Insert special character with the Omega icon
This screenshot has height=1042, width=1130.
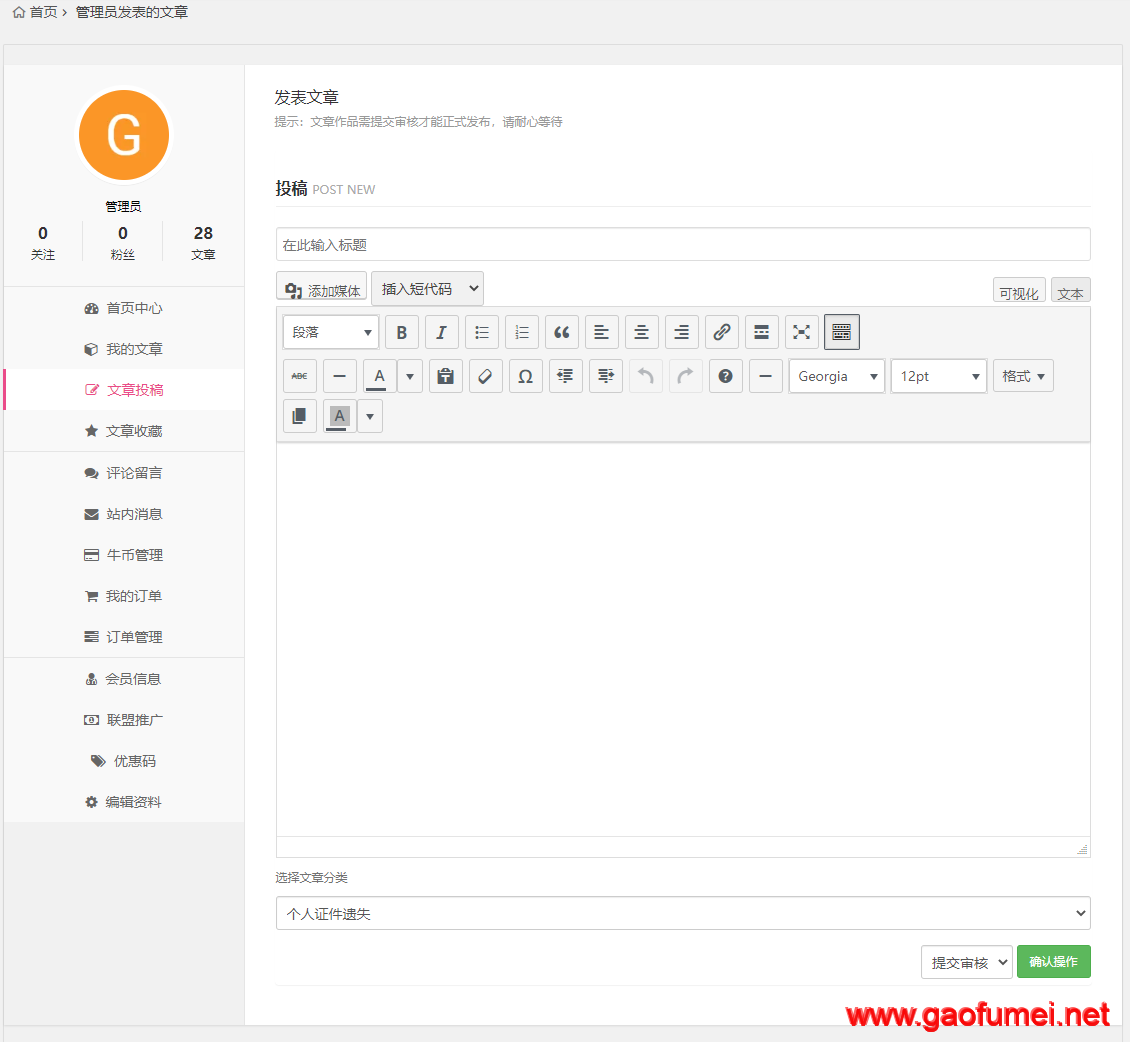click(x=526, y=376)
